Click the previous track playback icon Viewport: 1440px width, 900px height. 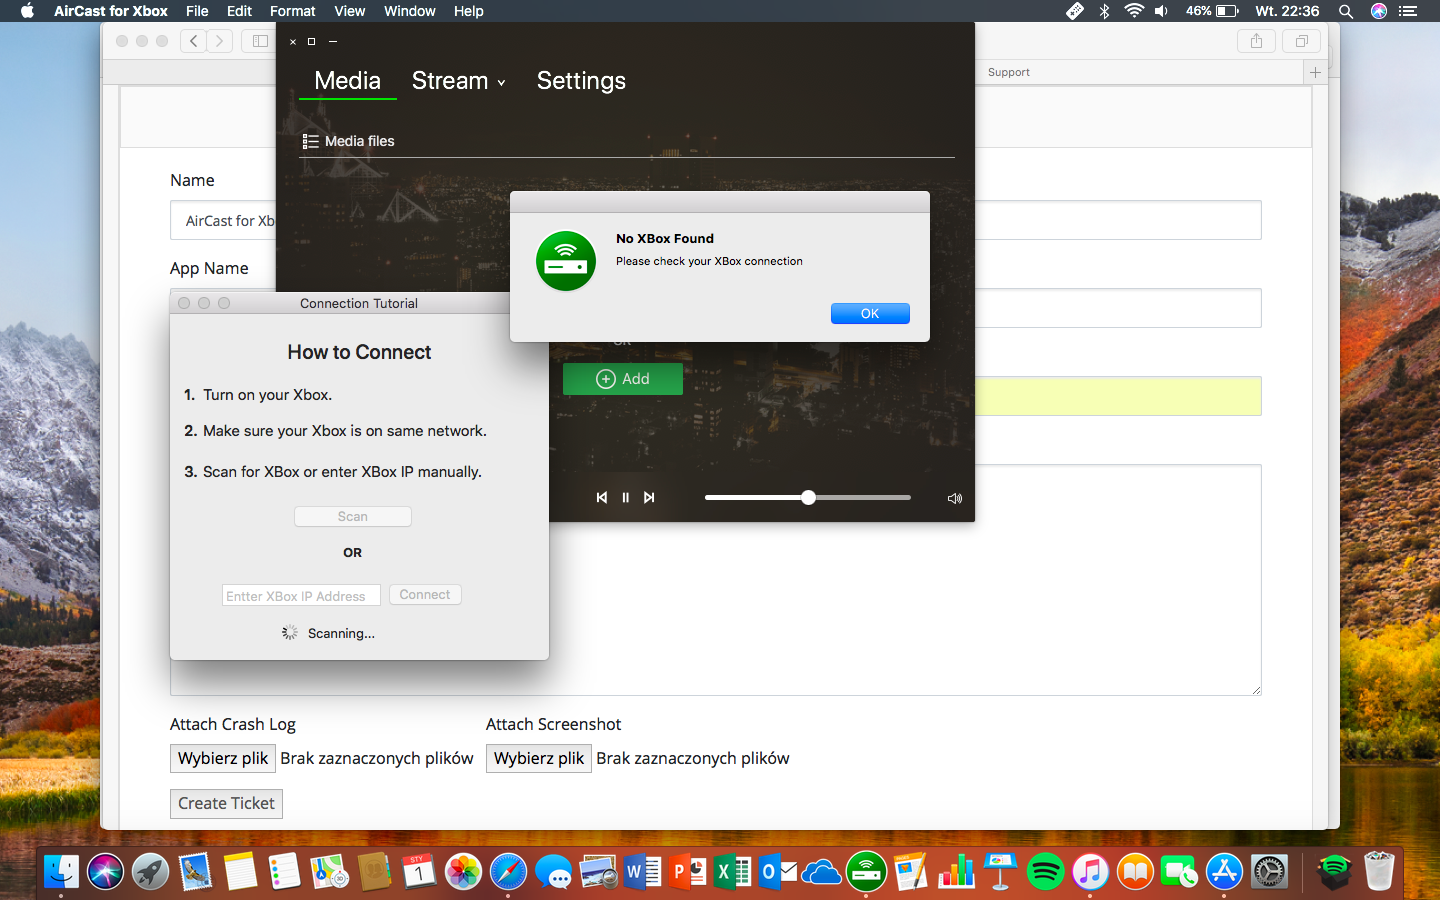coord(601,497)
